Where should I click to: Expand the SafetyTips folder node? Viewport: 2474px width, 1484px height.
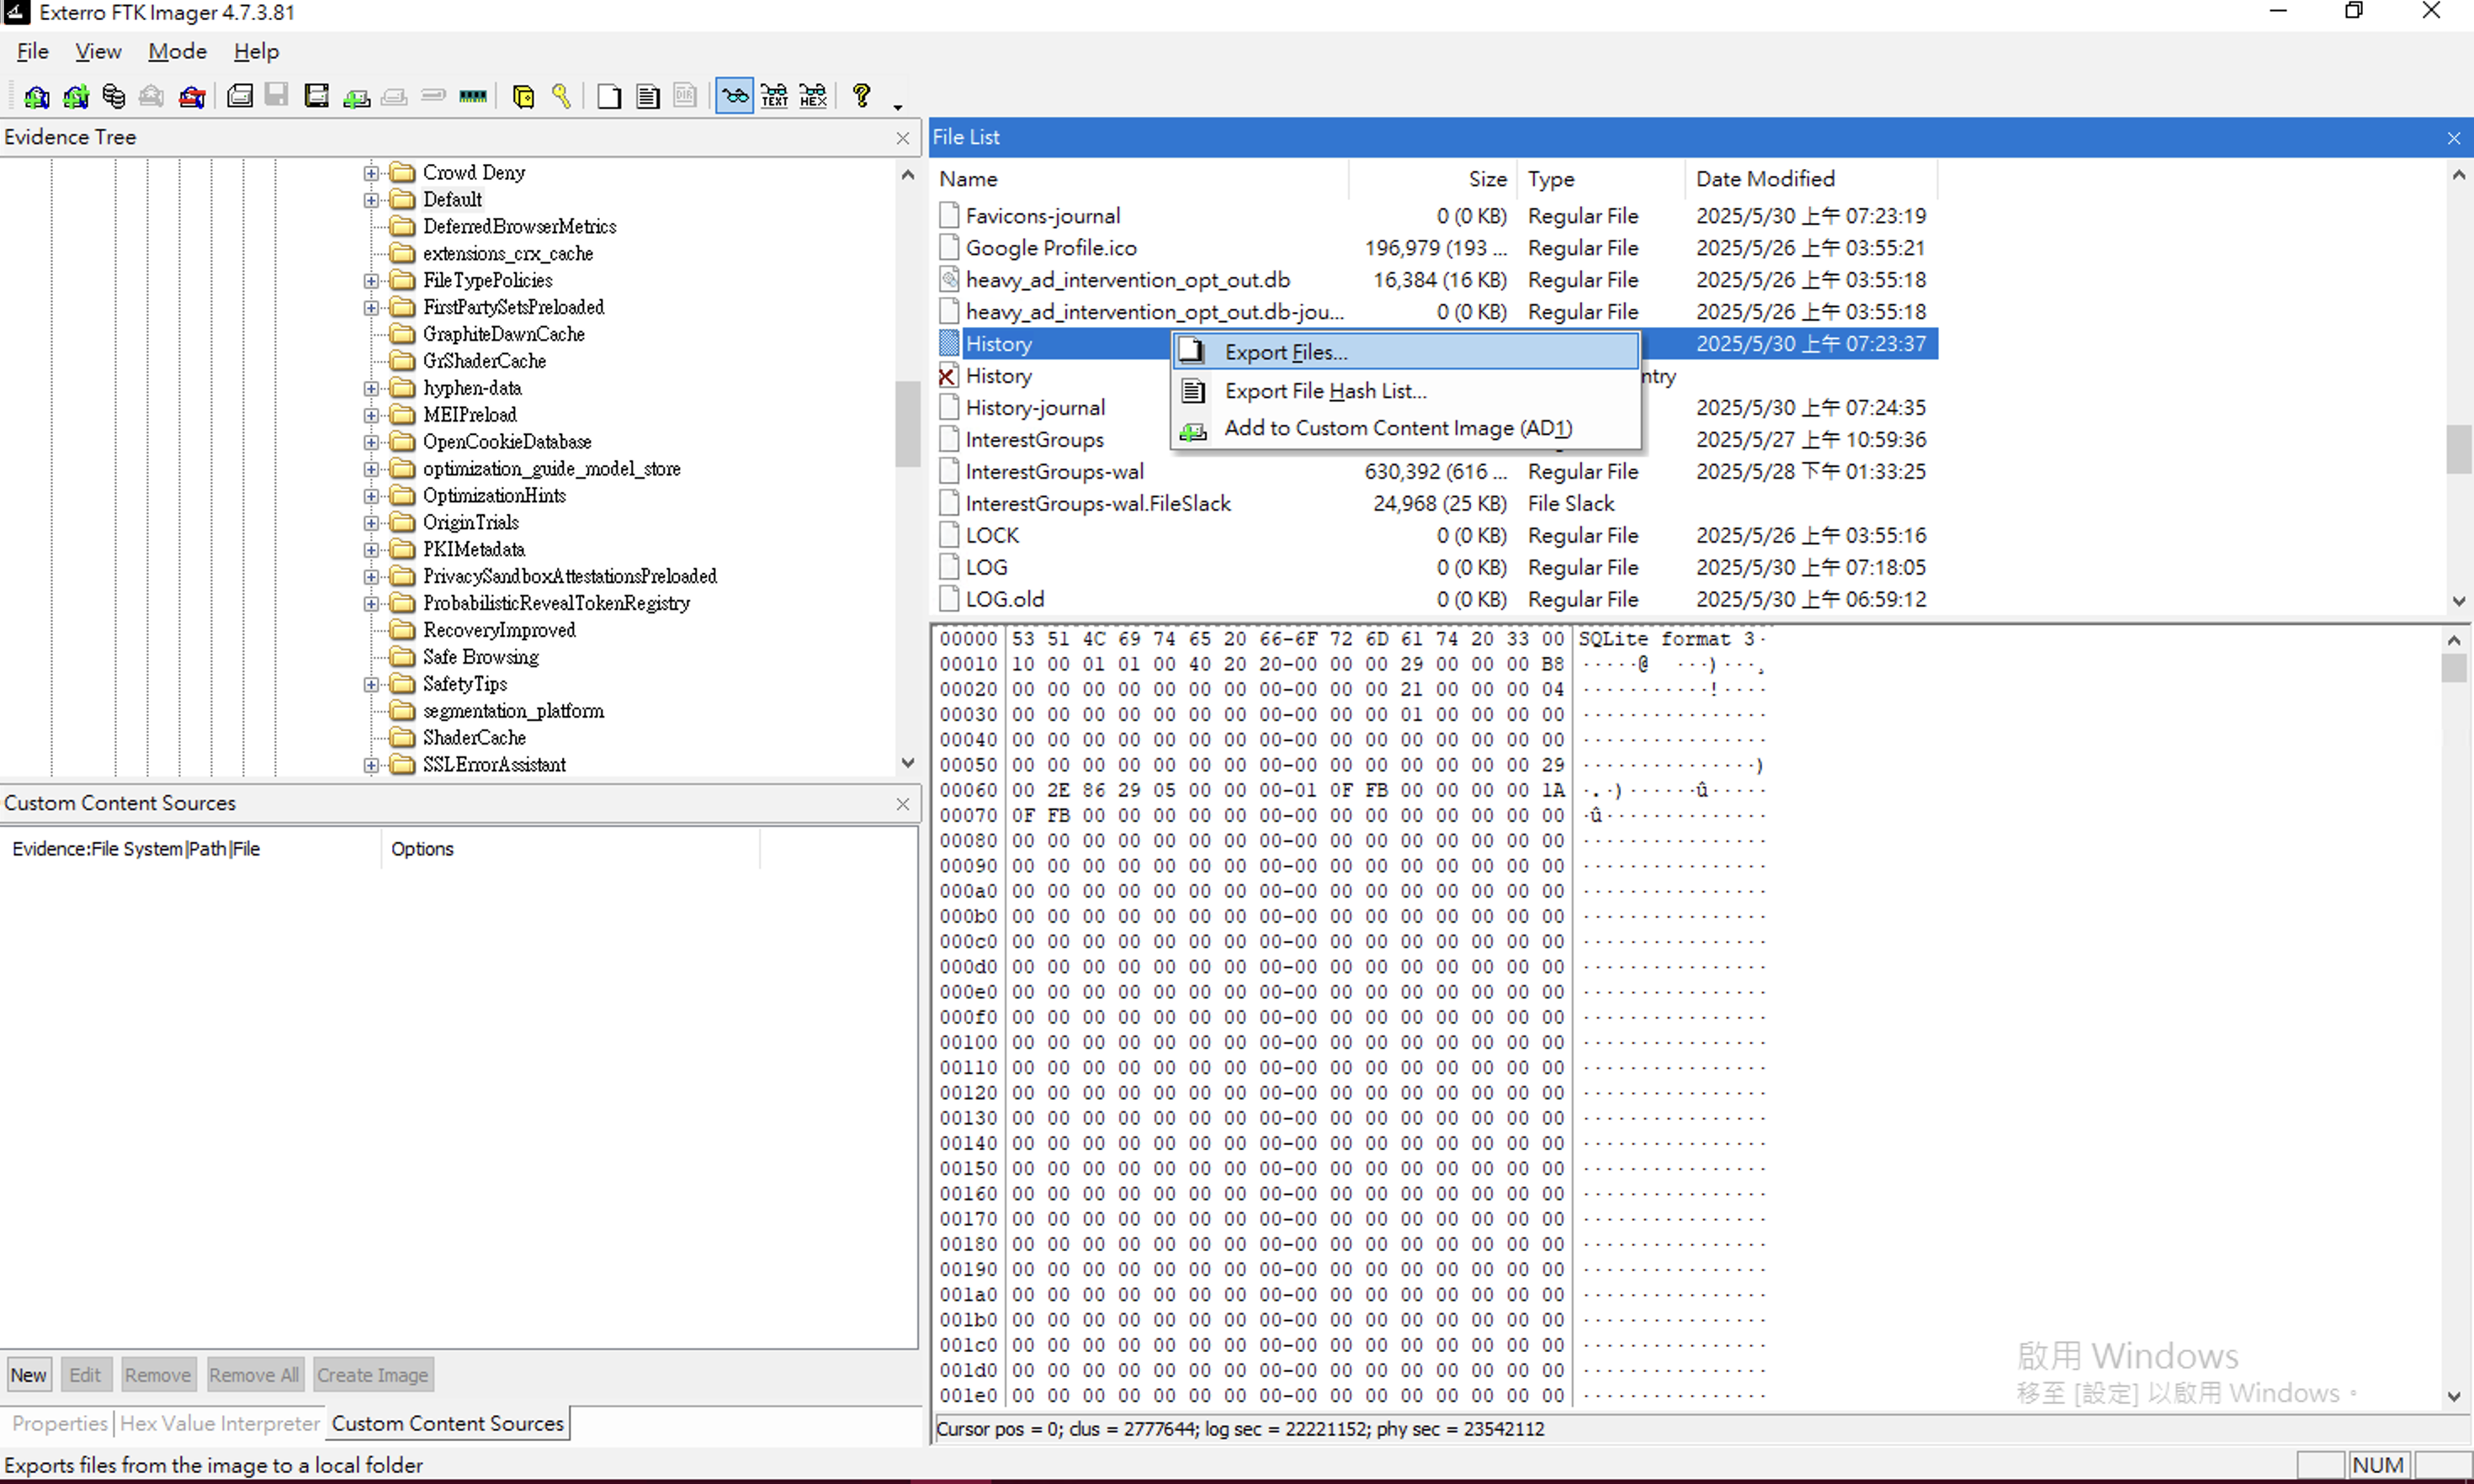click(x=371, y=685)
